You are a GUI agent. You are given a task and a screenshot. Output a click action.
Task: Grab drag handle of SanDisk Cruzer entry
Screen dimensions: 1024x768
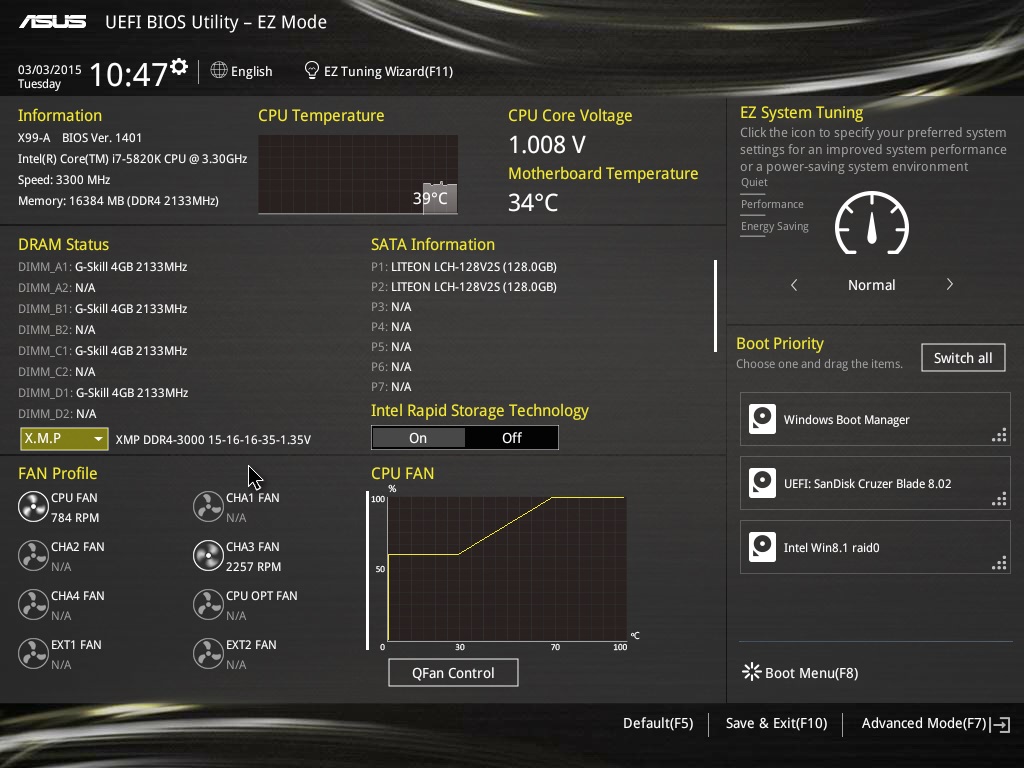999,500
